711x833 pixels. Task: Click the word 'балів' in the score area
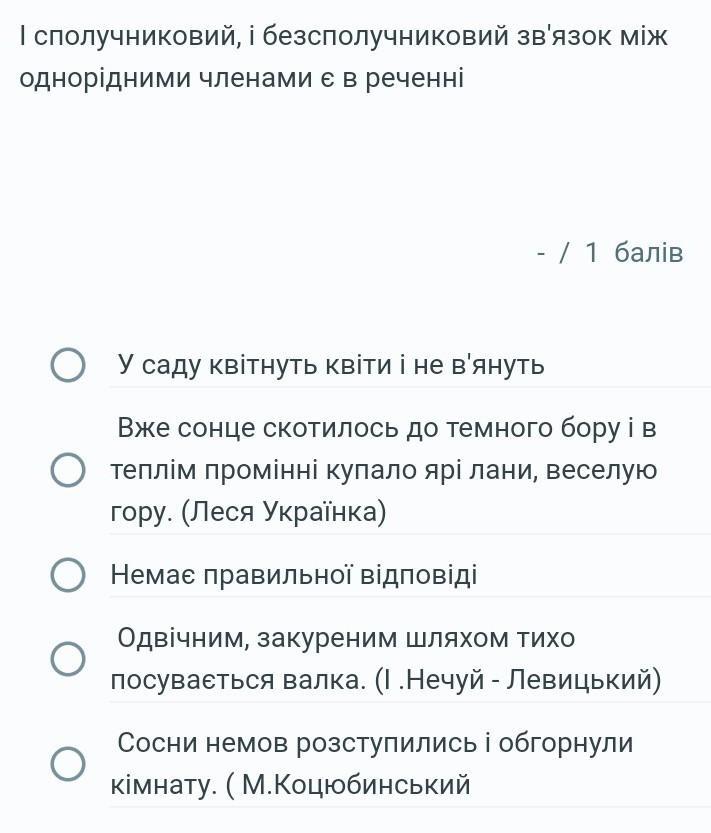click(x=649, y=252)
